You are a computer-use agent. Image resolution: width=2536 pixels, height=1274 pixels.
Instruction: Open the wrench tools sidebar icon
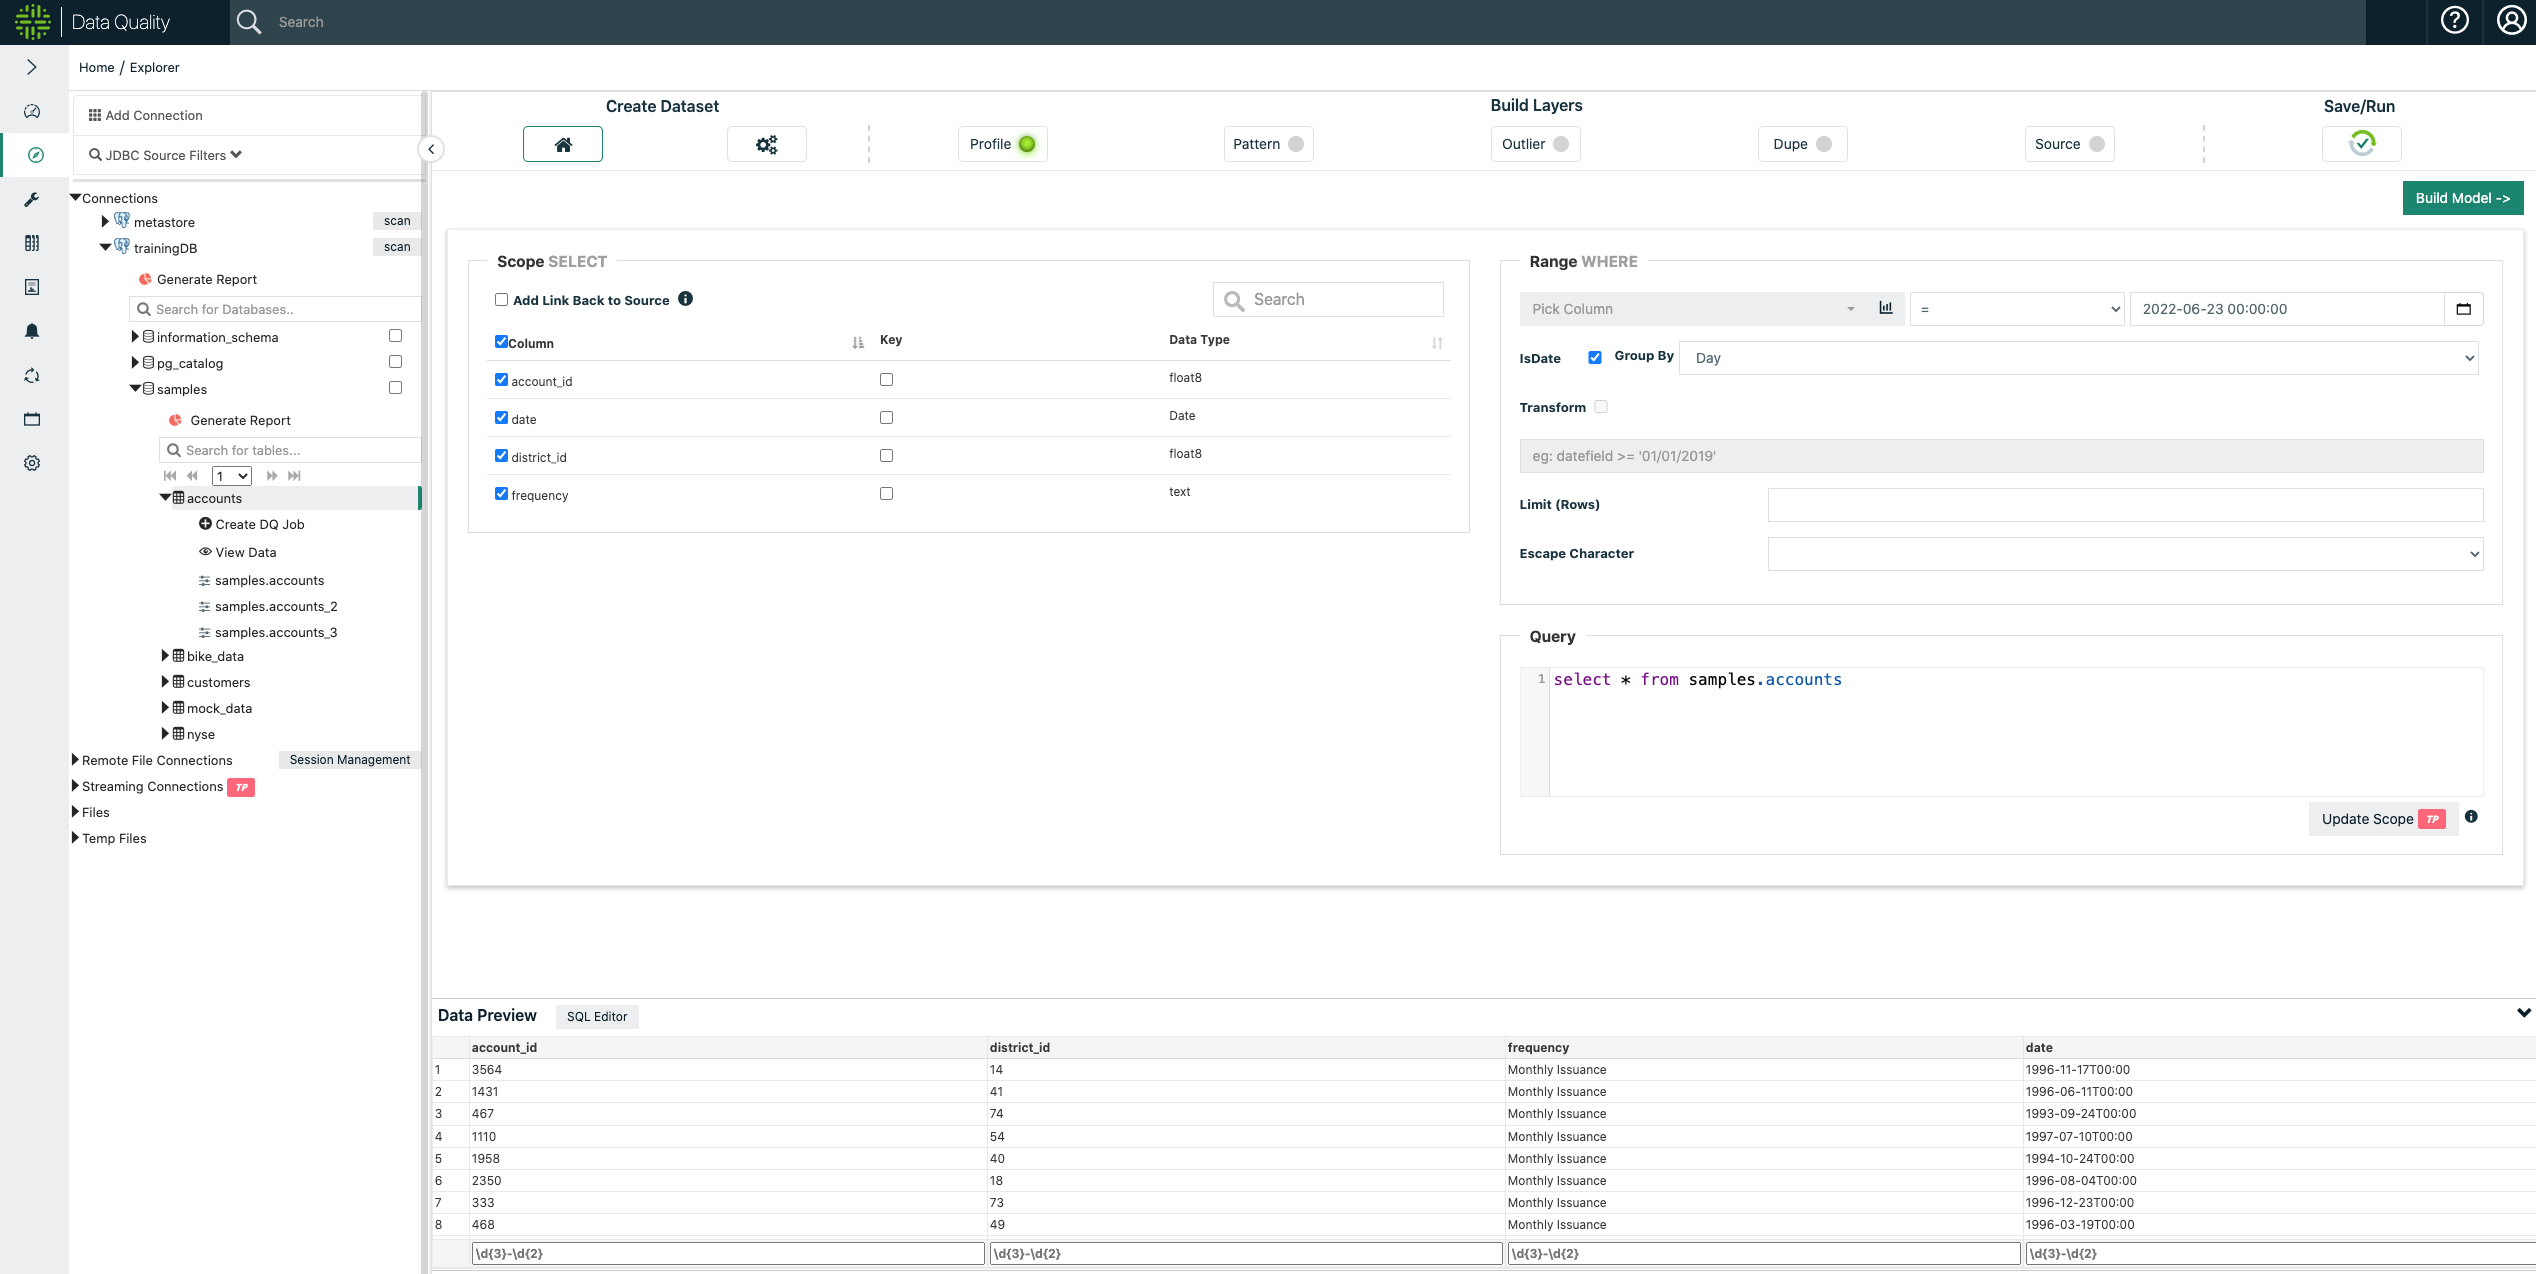coord(32,199)
